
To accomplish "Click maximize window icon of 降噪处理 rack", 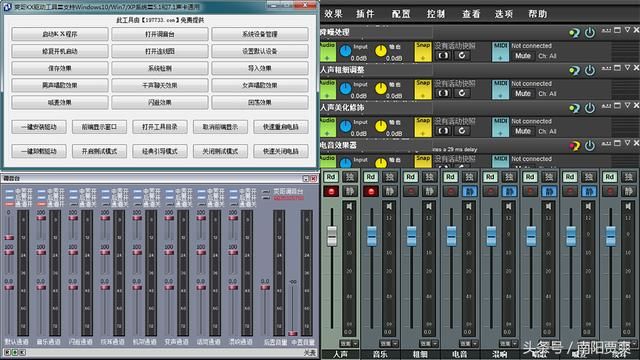I will (x=617, y=30).
